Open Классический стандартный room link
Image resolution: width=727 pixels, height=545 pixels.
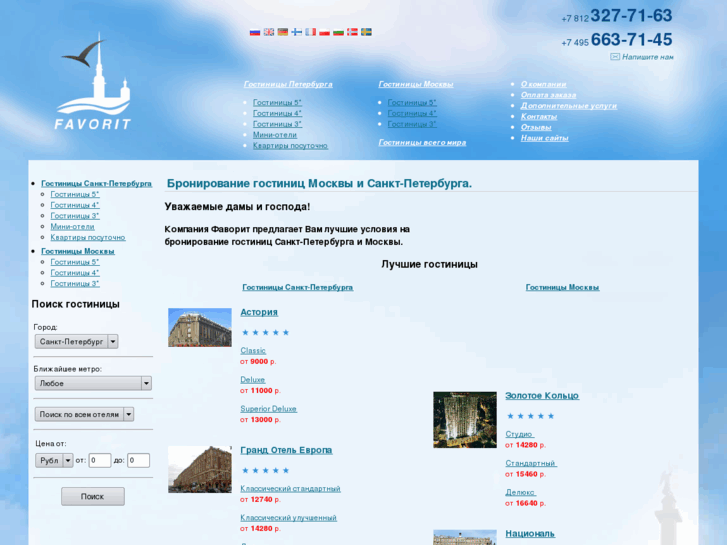point(290,488)
